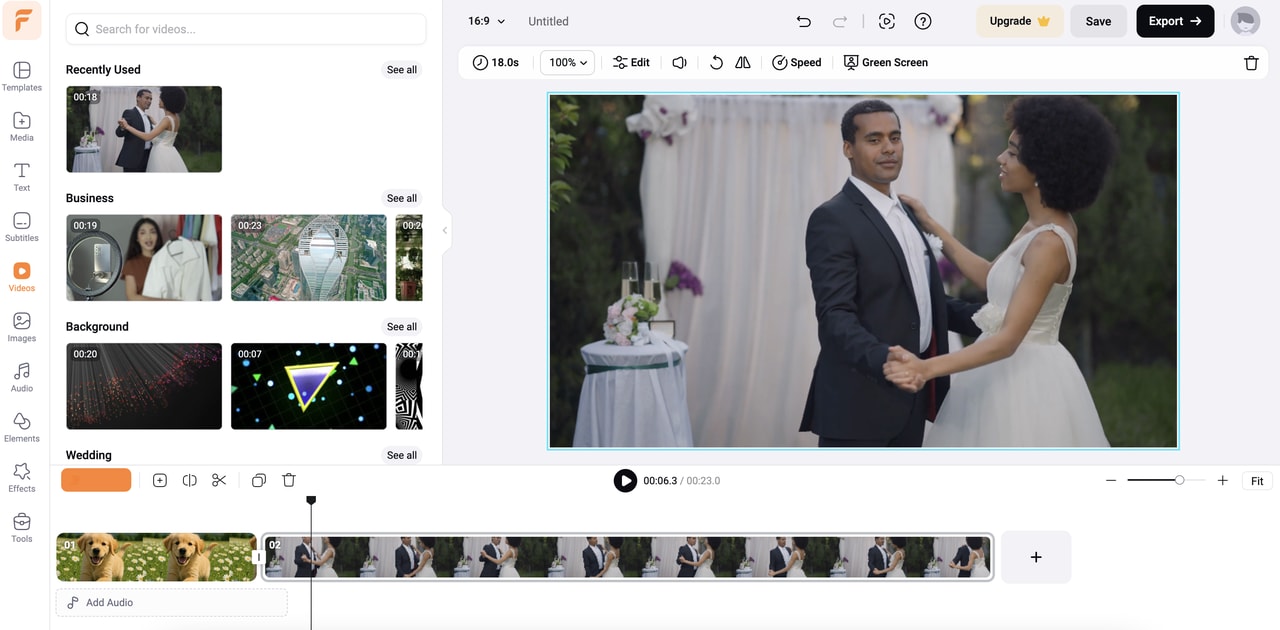Viewport: 1280px width, 630px height.
Task: Flip the video with mirror icon
Action: click(743, 62)
